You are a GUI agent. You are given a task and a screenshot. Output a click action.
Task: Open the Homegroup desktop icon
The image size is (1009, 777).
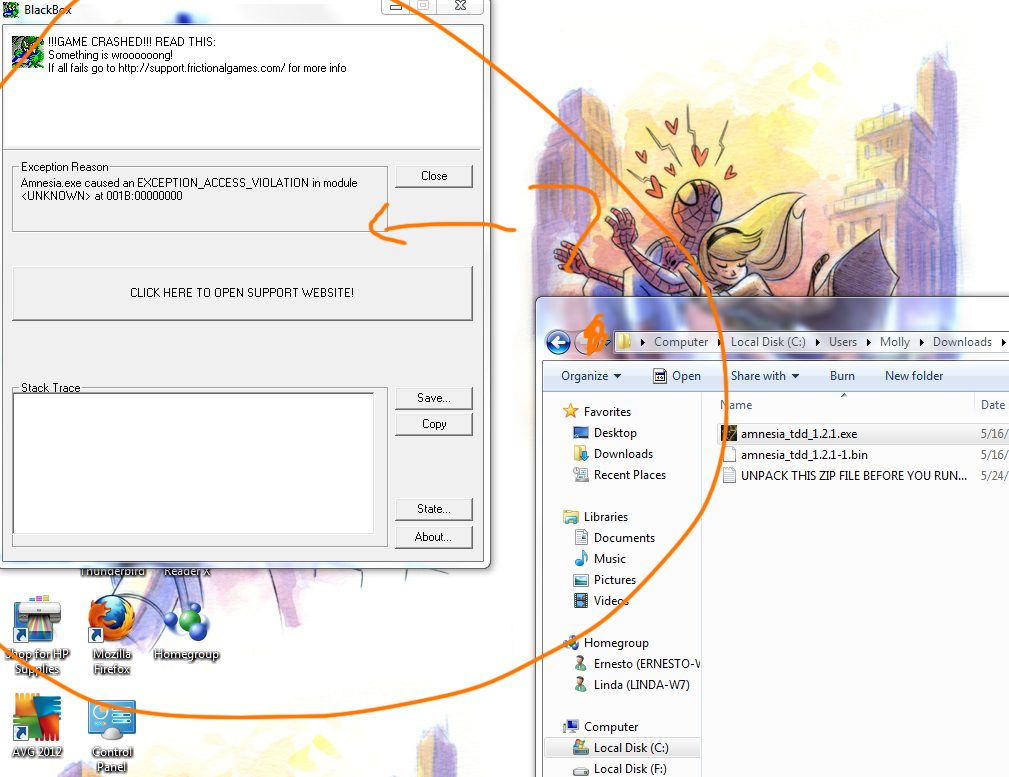click(x=186, y=623)
